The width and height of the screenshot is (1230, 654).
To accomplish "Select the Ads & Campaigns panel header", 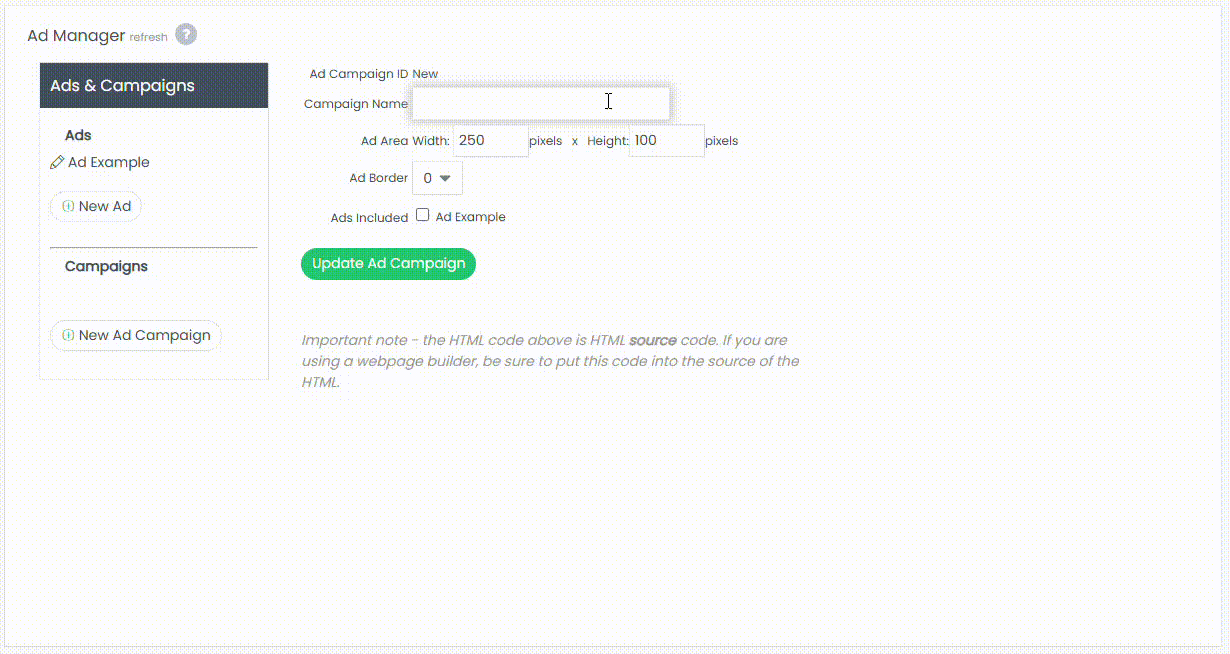I will click(x=154, y=86).
